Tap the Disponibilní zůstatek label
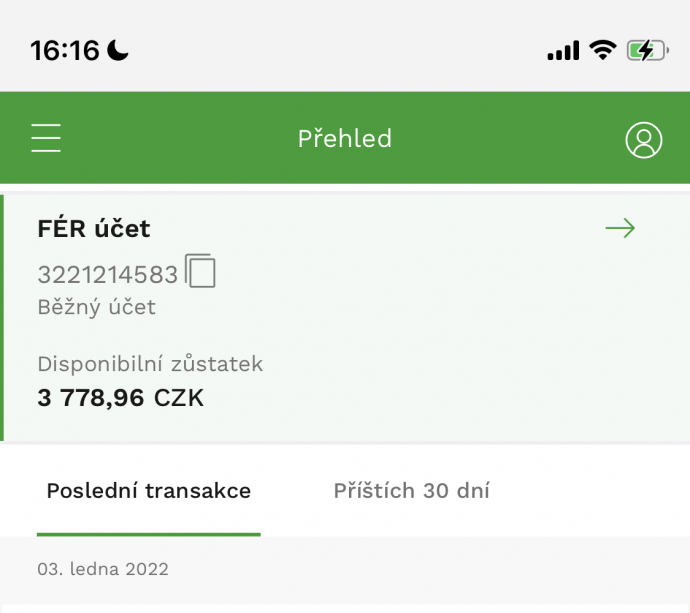The width and height of the screenshot is (690, 613). point(150,364)
